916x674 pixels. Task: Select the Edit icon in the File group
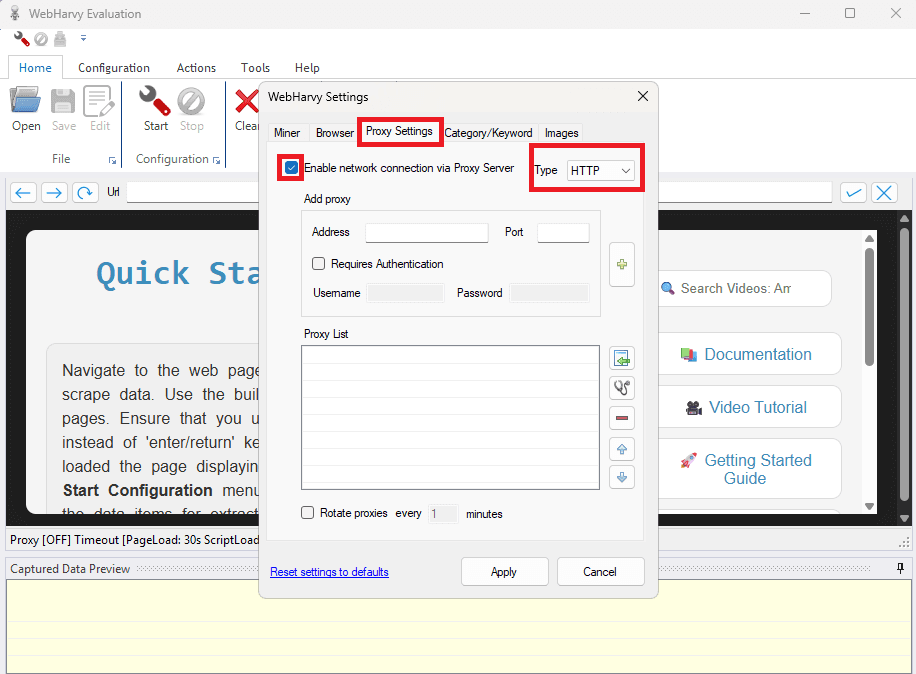(99, 103)
